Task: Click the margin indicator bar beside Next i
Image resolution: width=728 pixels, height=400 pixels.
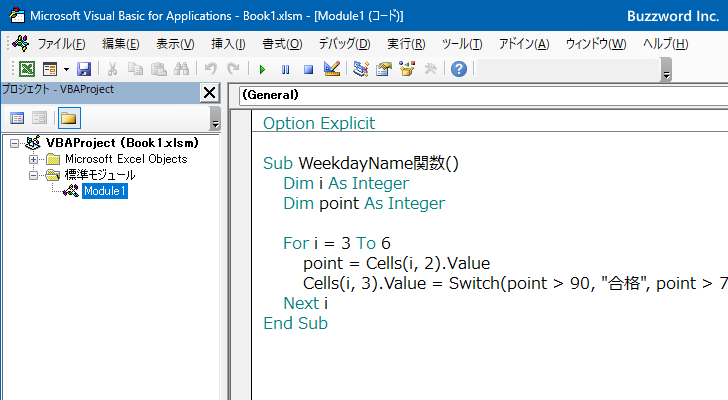Action: tap(241, 303)
